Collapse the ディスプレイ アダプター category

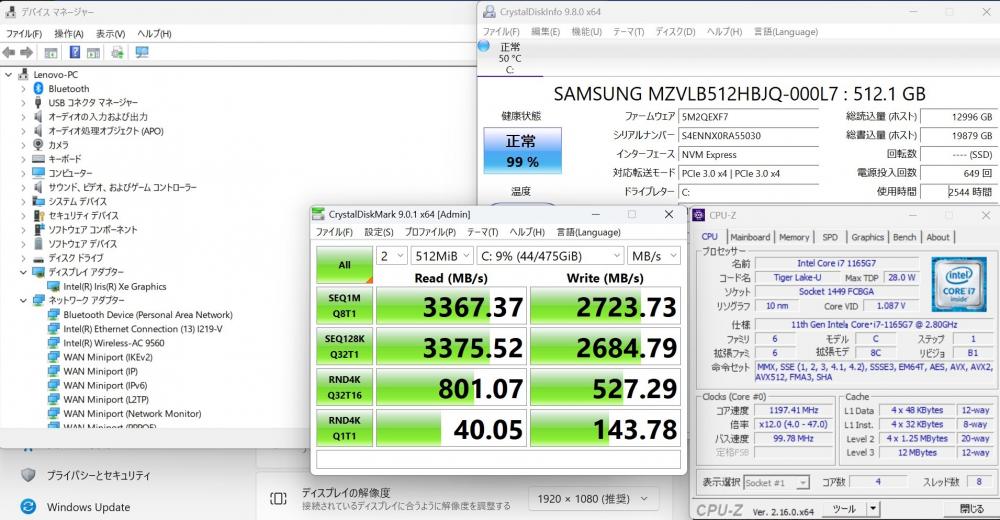point(24,272)
